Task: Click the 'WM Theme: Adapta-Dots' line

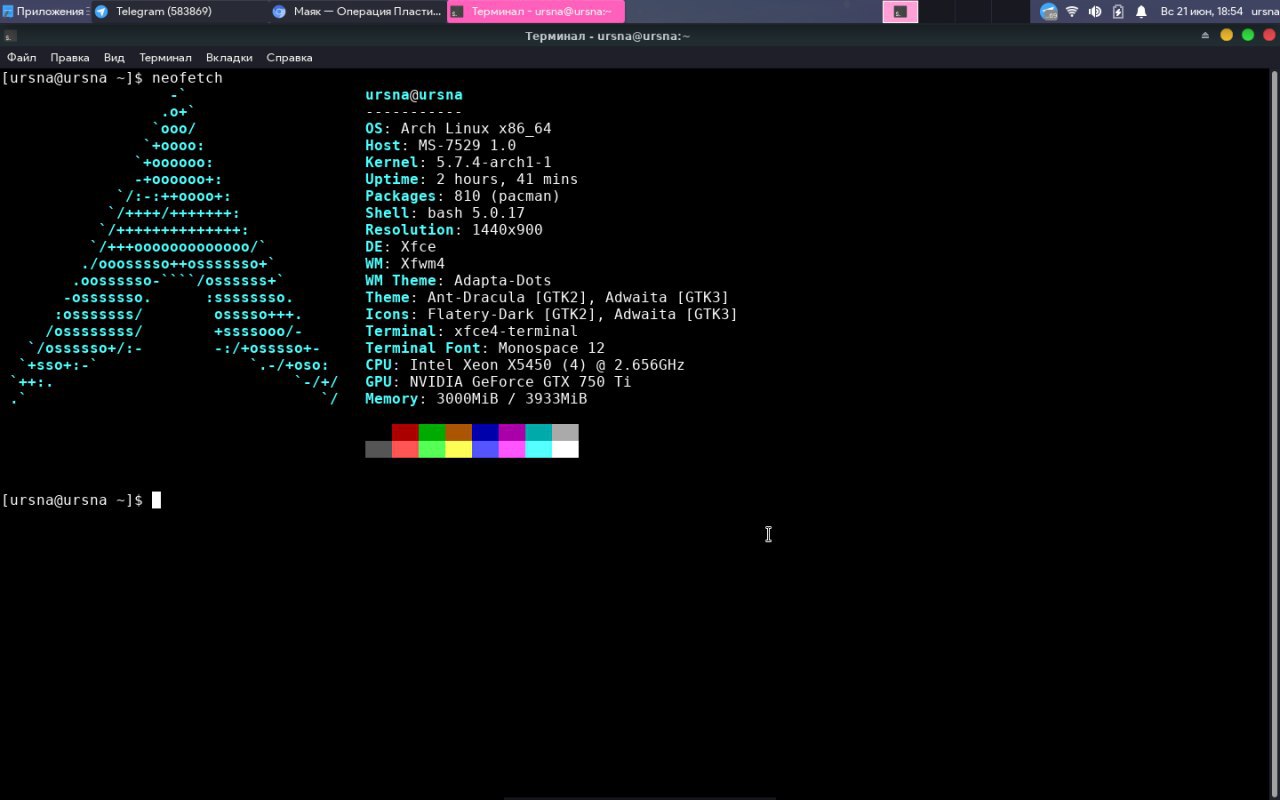Action: [x=458, y=281]
